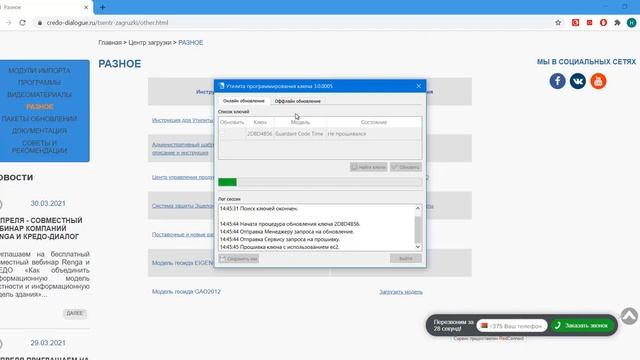The image size is (640, 360).
Task: Open ВИДЕОМАТЕРИАЛЫ in the sidebar menu
Action: [39, 95]
